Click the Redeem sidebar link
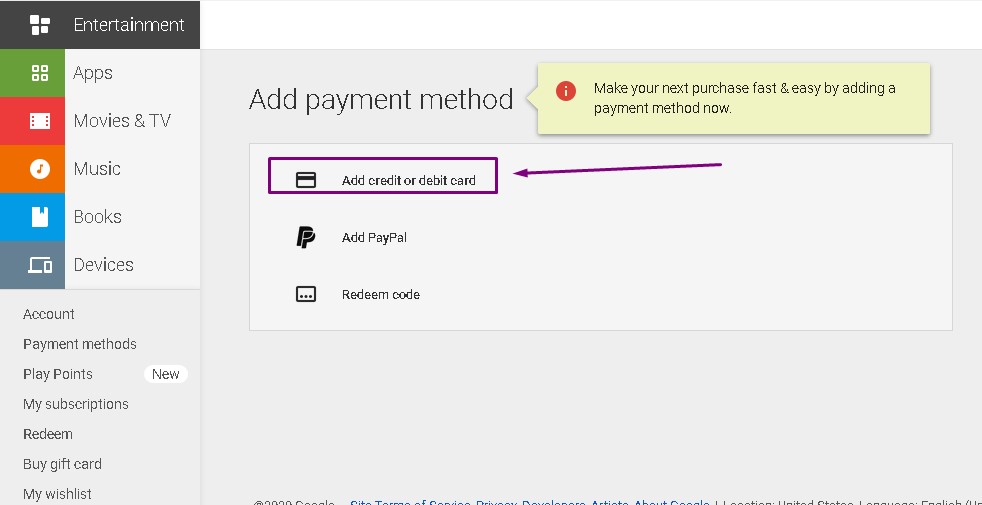The height and width of the screenshot is (505, 982). pos(48,434)
